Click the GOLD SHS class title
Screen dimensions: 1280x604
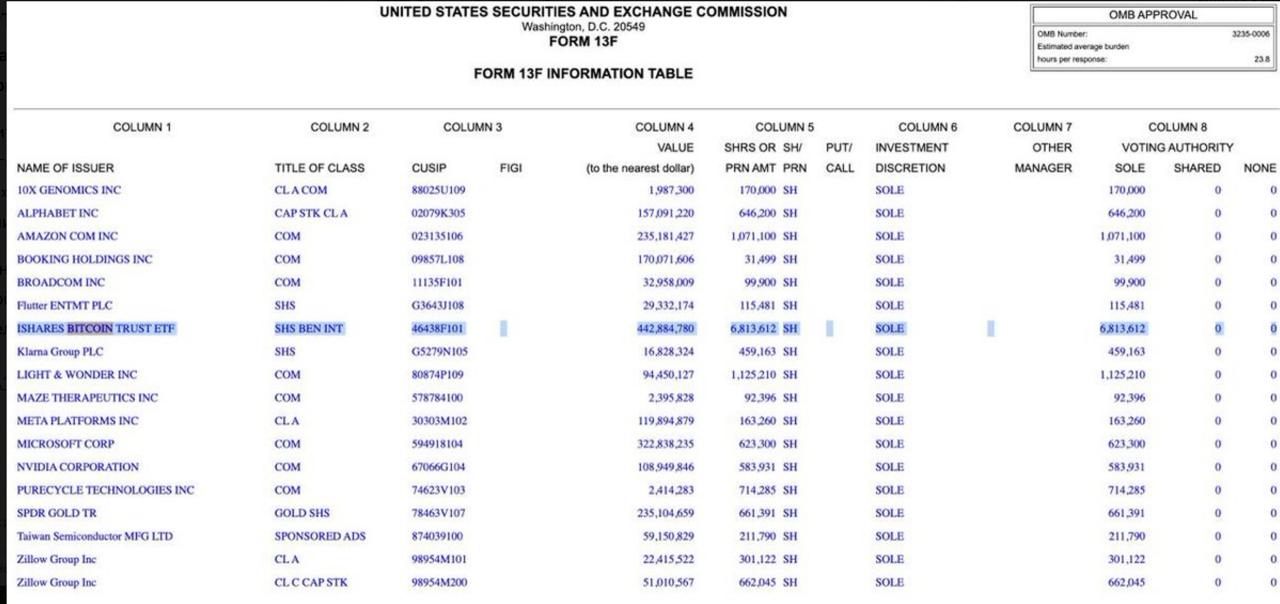click(302, 513)
